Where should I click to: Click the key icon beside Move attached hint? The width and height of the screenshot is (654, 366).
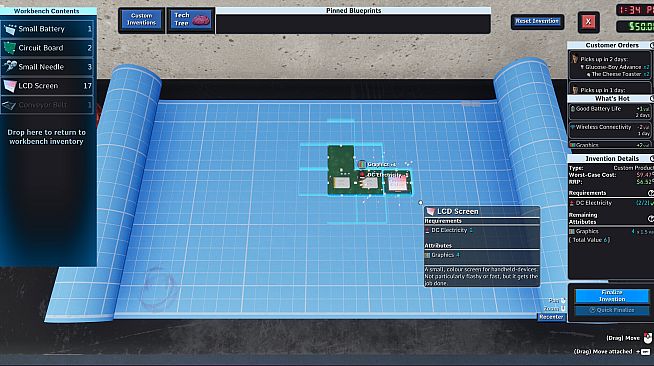tap(646, 352)
